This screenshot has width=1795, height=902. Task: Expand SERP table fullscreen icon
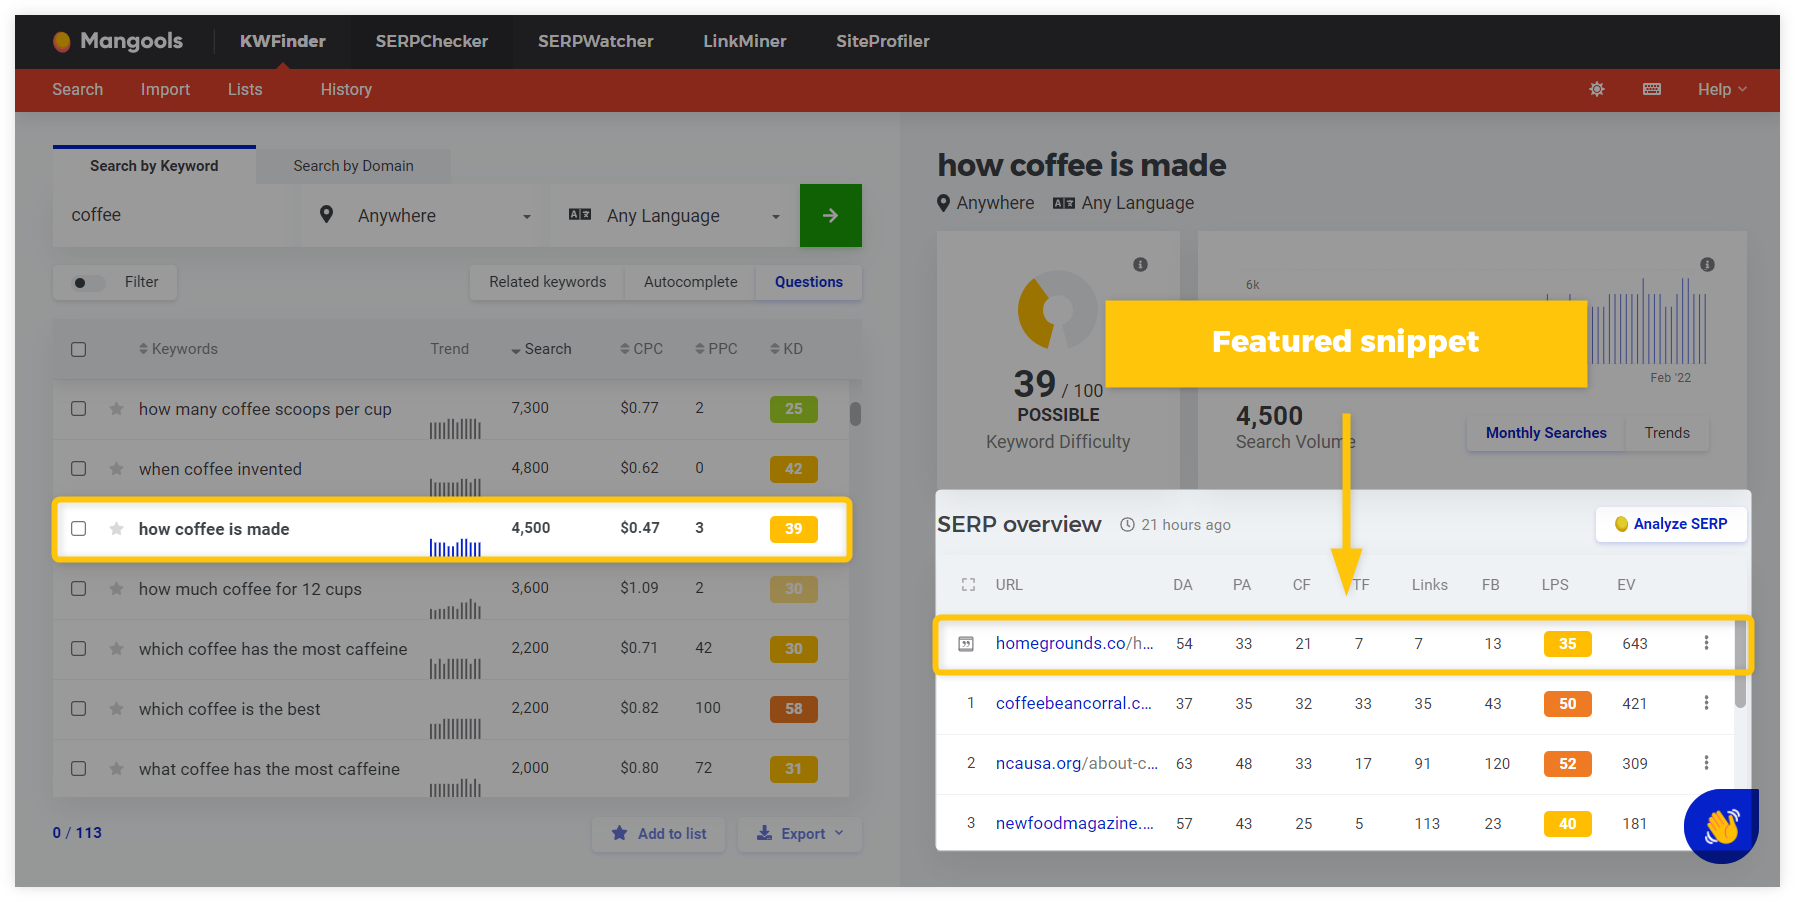[x=968, y=585]
